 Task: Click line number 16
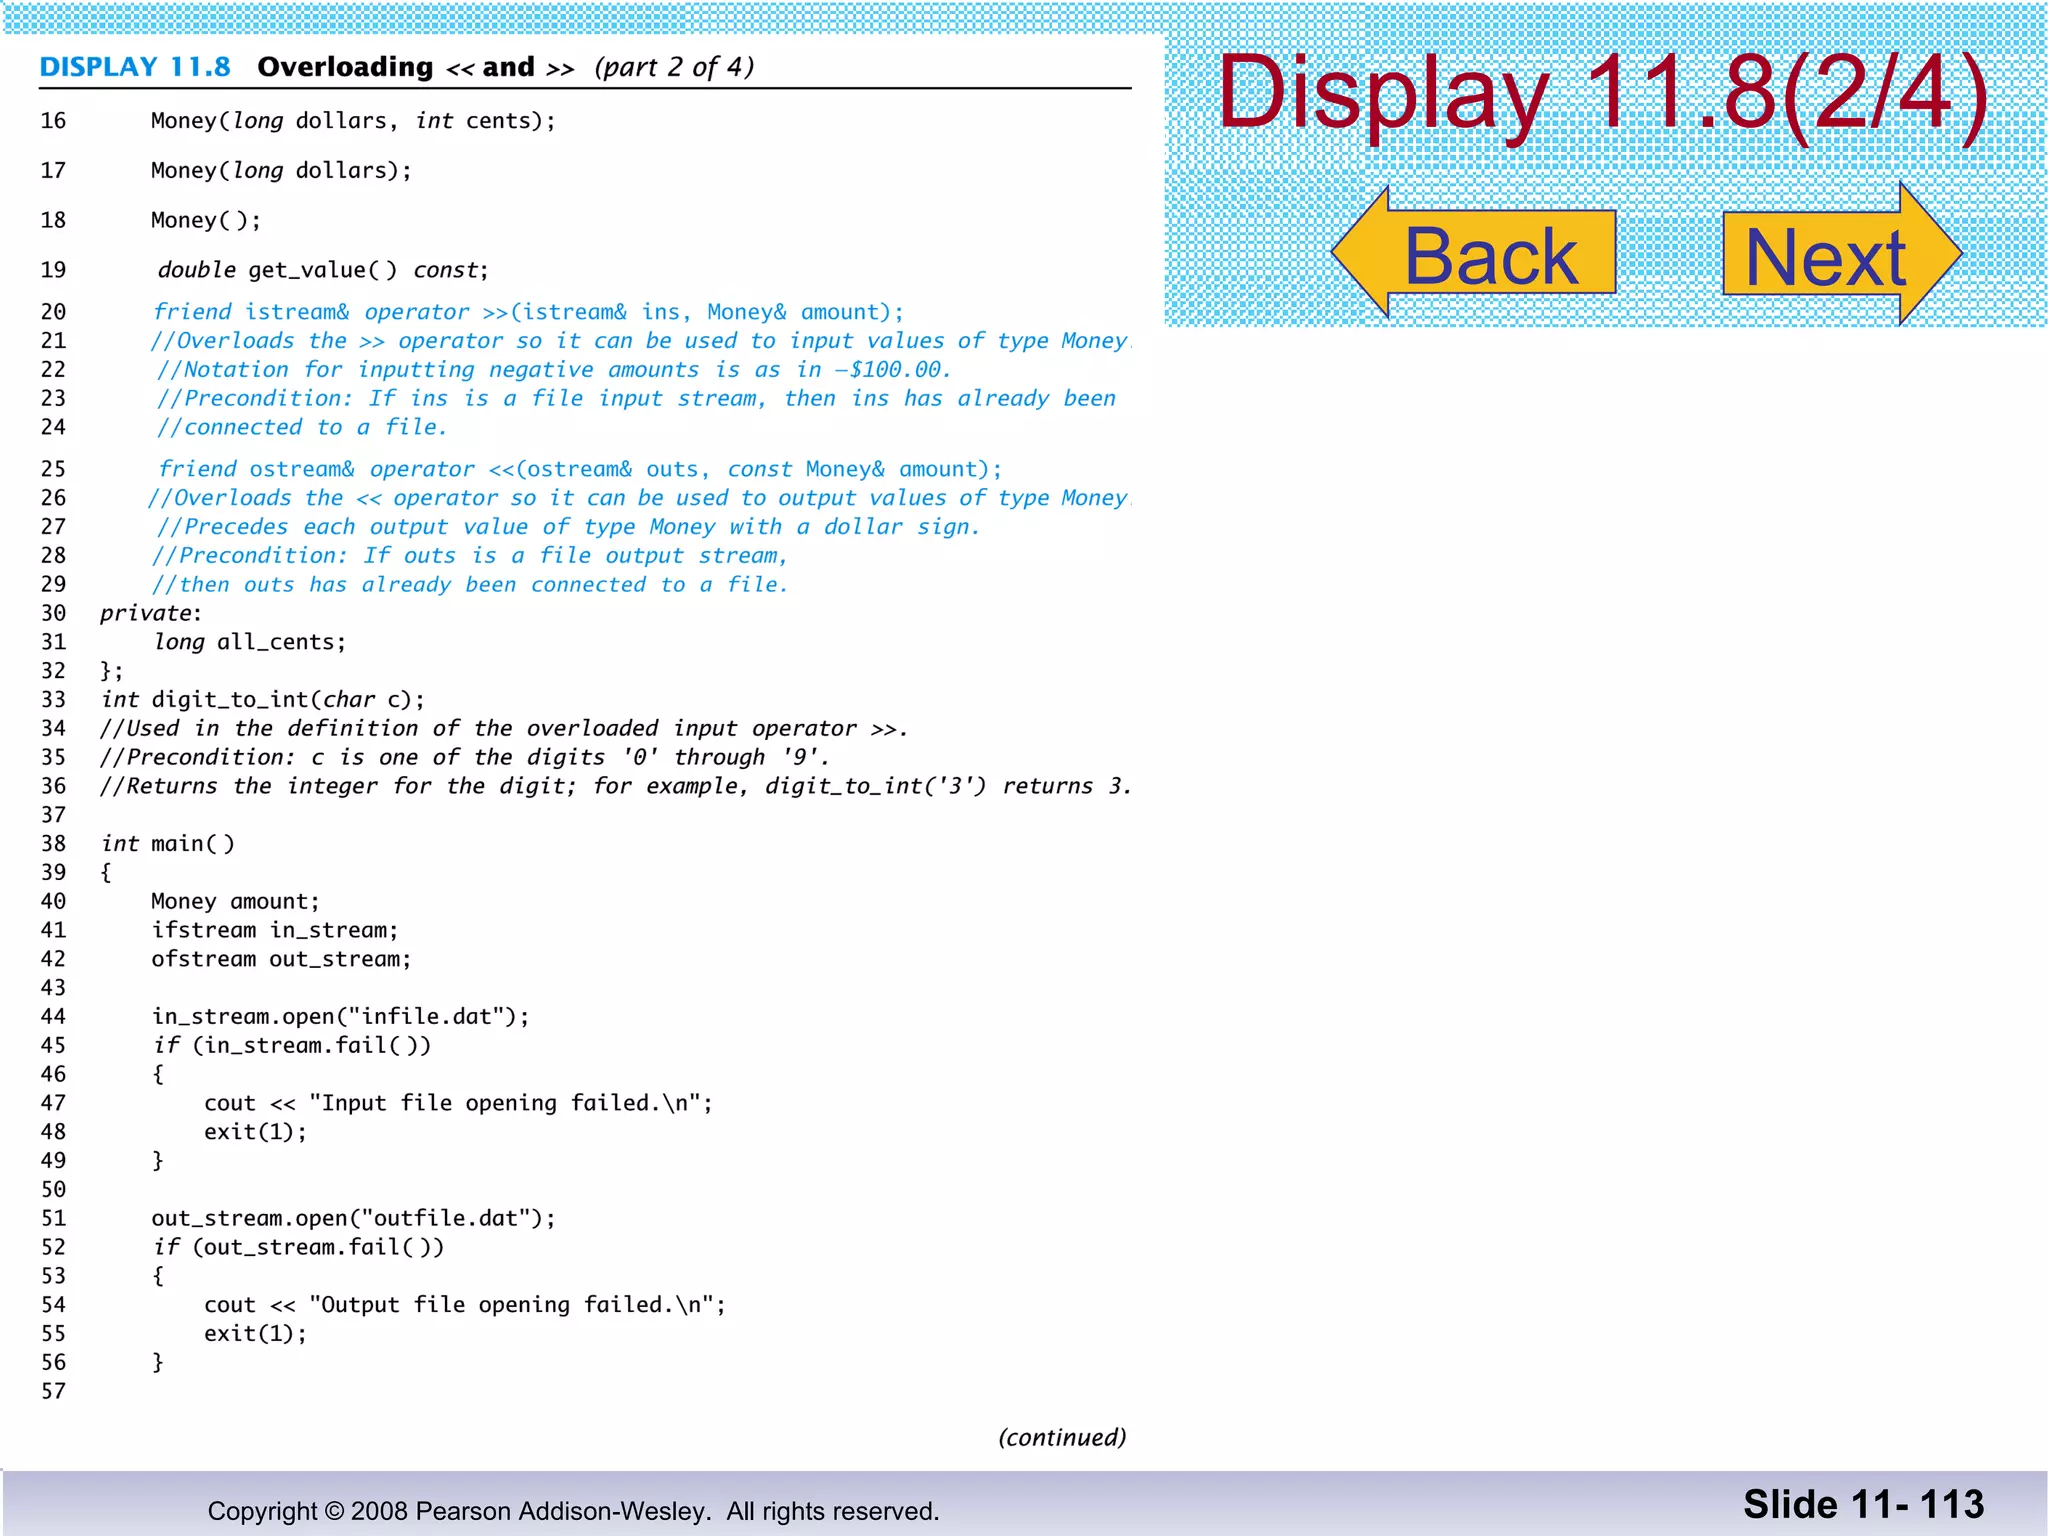click(x=53, y=121)
